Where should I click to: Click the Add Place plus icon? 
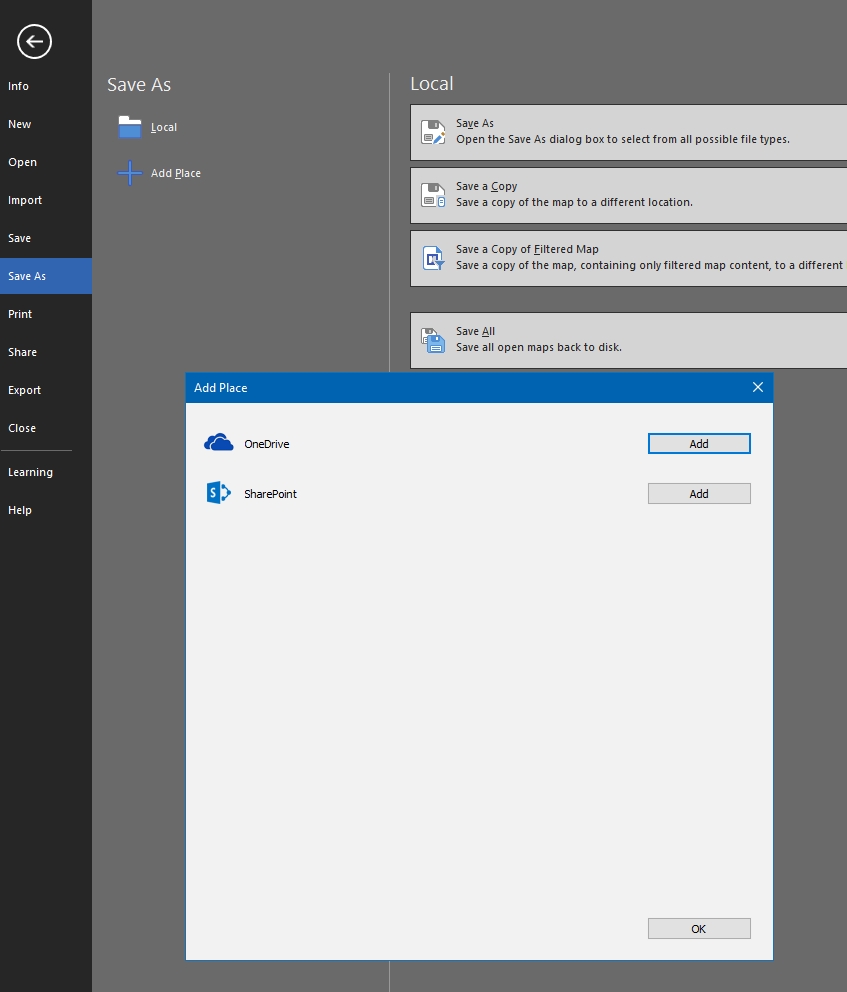130,173
